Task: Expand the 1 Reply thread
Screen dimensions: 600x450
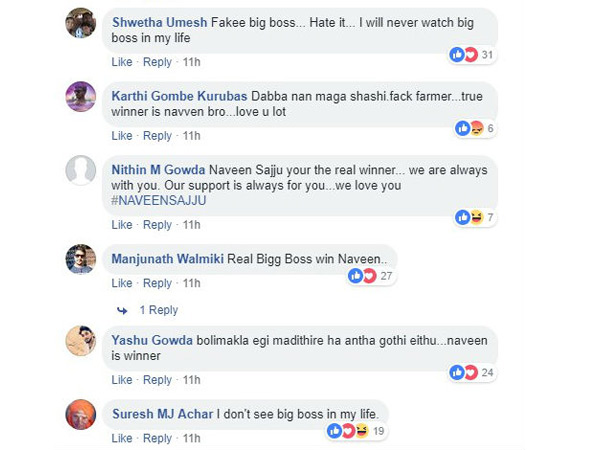Action: point(158,310)
